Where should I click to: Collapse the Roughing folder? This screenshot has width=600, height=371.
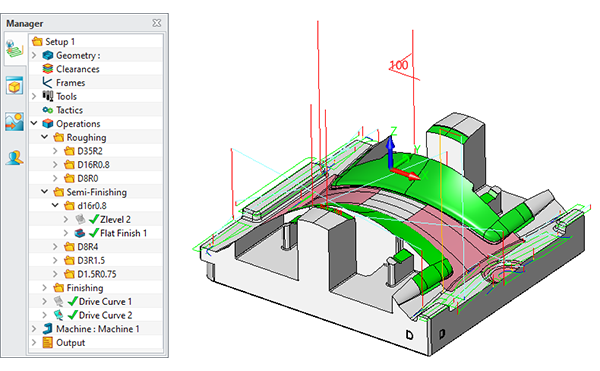[x=44, y=137]
